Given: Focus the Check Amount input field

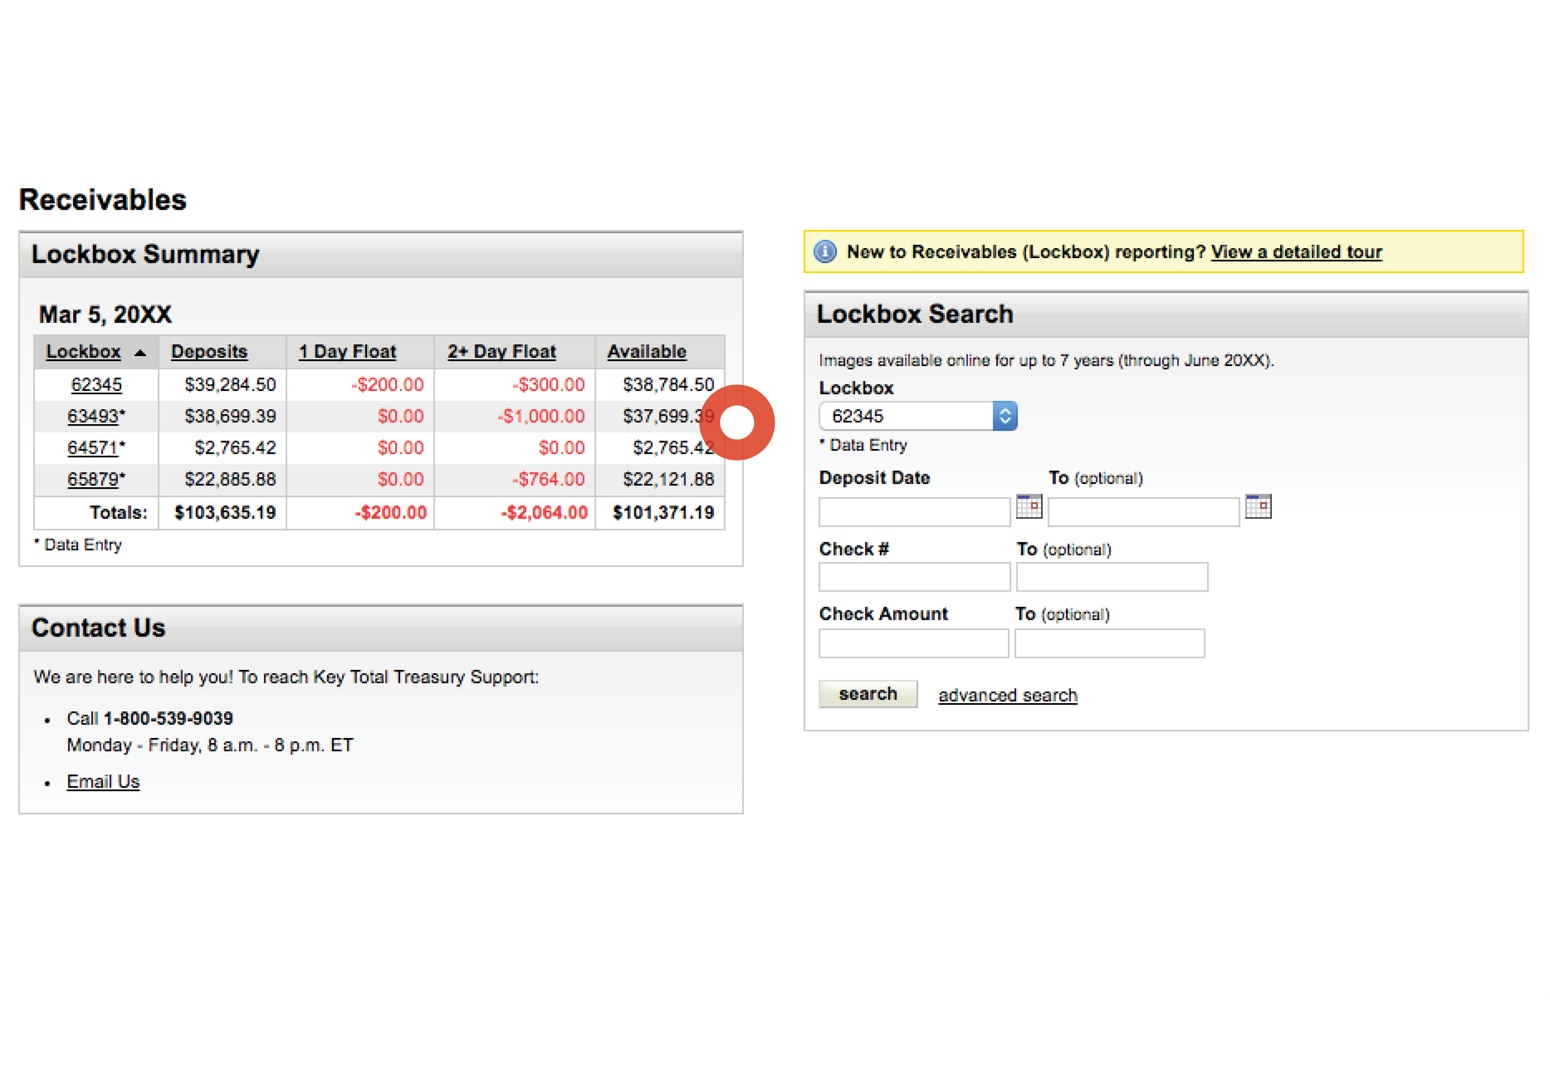Looking at the screenshot, I should point(913,643).
